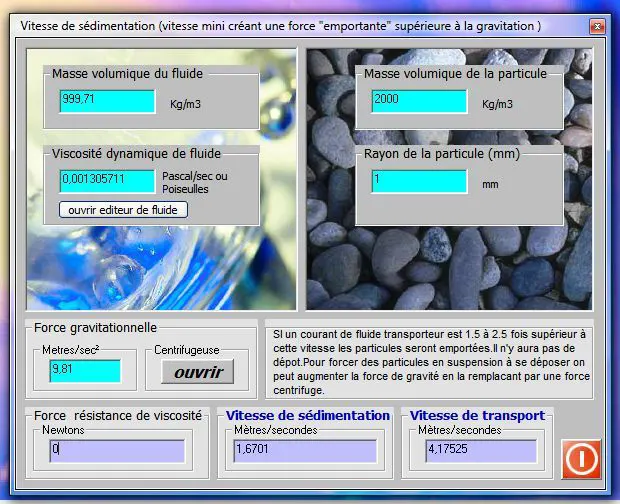This screenshot has width=620, height=504.
Task: Close the Vitesse de sédimentation window
Action: click(597, 26)
